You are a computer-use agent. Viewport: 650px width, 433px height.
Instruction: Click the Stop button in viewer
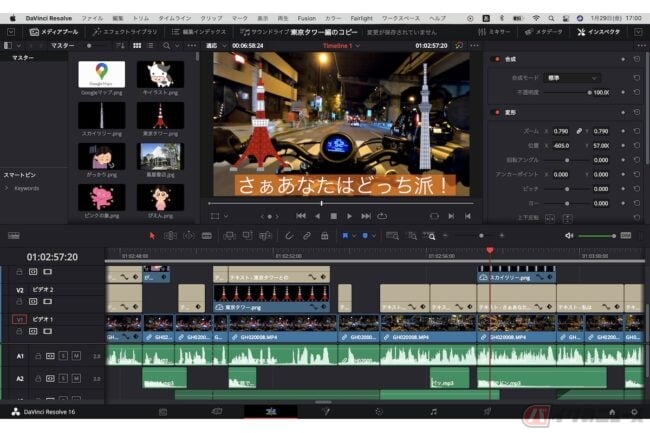tap(333, 215)
